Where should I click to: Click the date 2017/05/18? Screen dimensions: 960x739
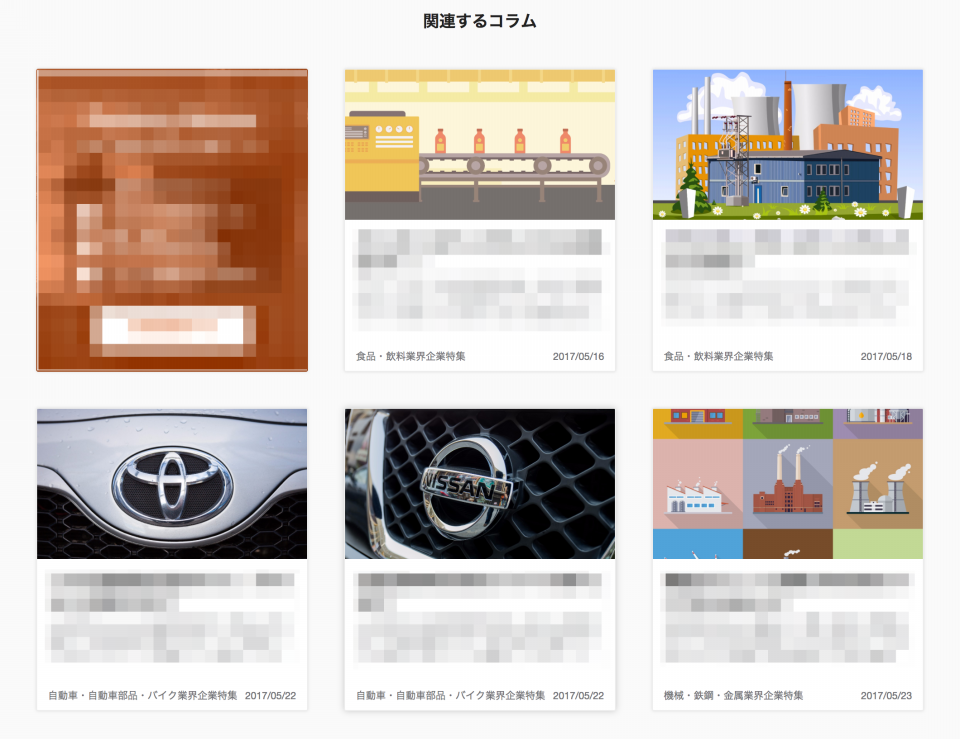click(887, 356)
